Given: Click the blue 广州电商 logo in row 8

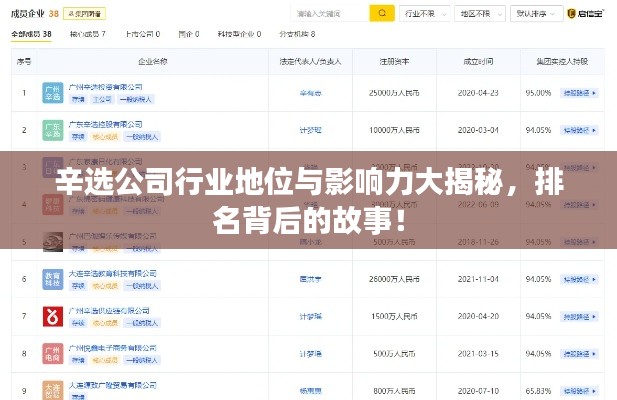Looking at the screenshot, I should [53, 353].
